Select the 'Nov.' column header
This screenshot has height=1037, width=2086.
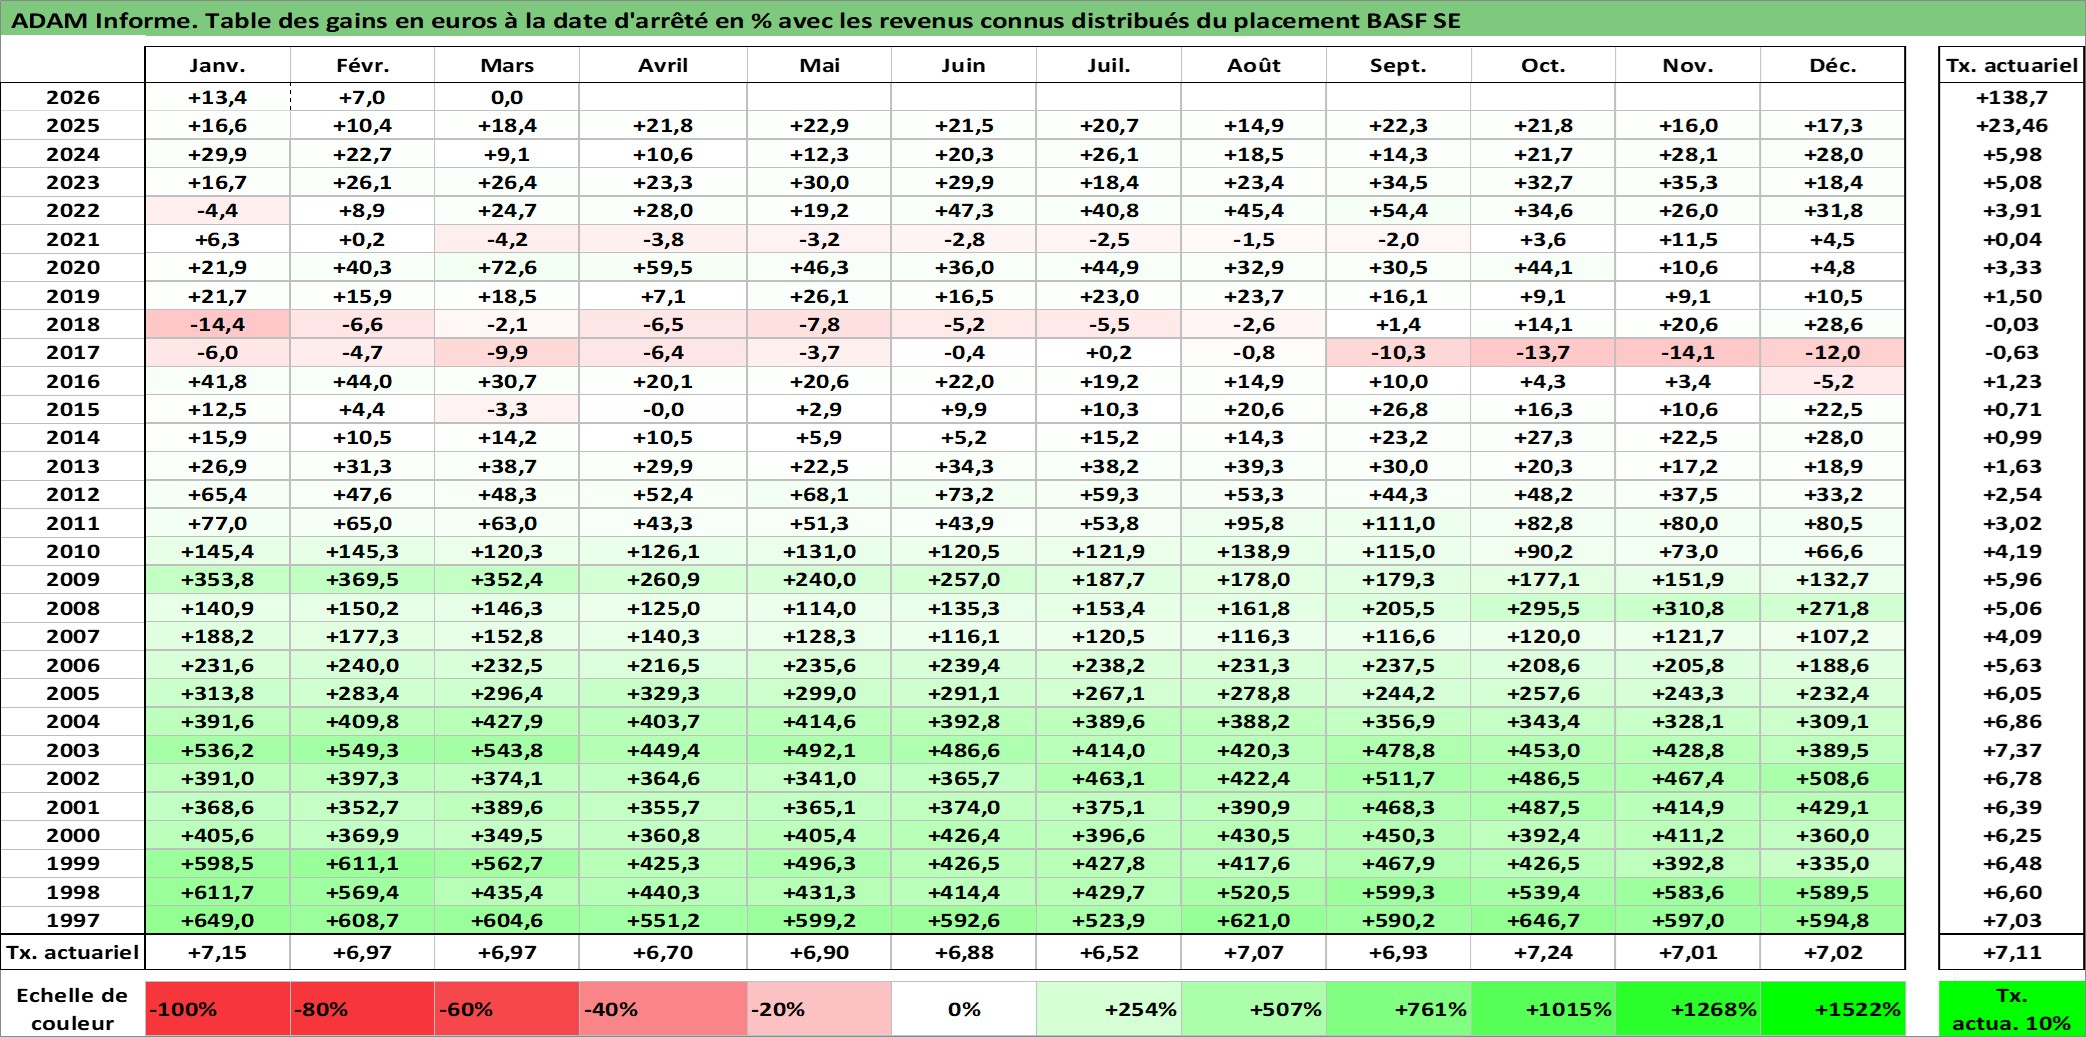point(1688,65)
